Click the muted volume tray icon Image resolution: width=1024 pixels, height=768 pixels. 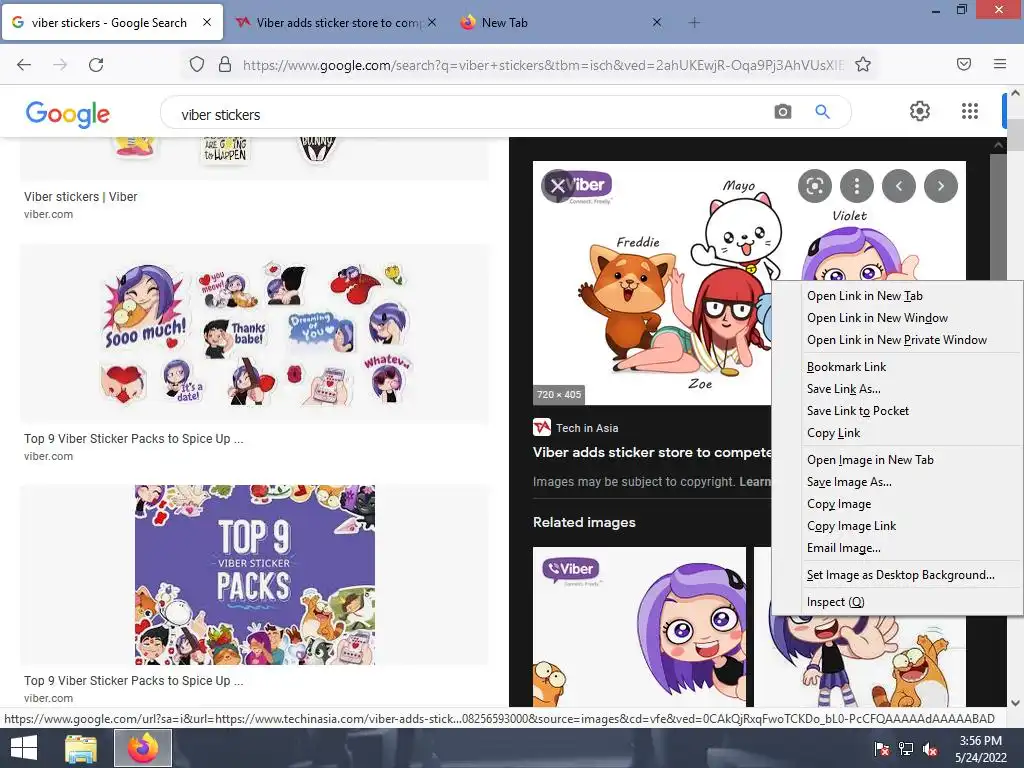pos(930,748)
